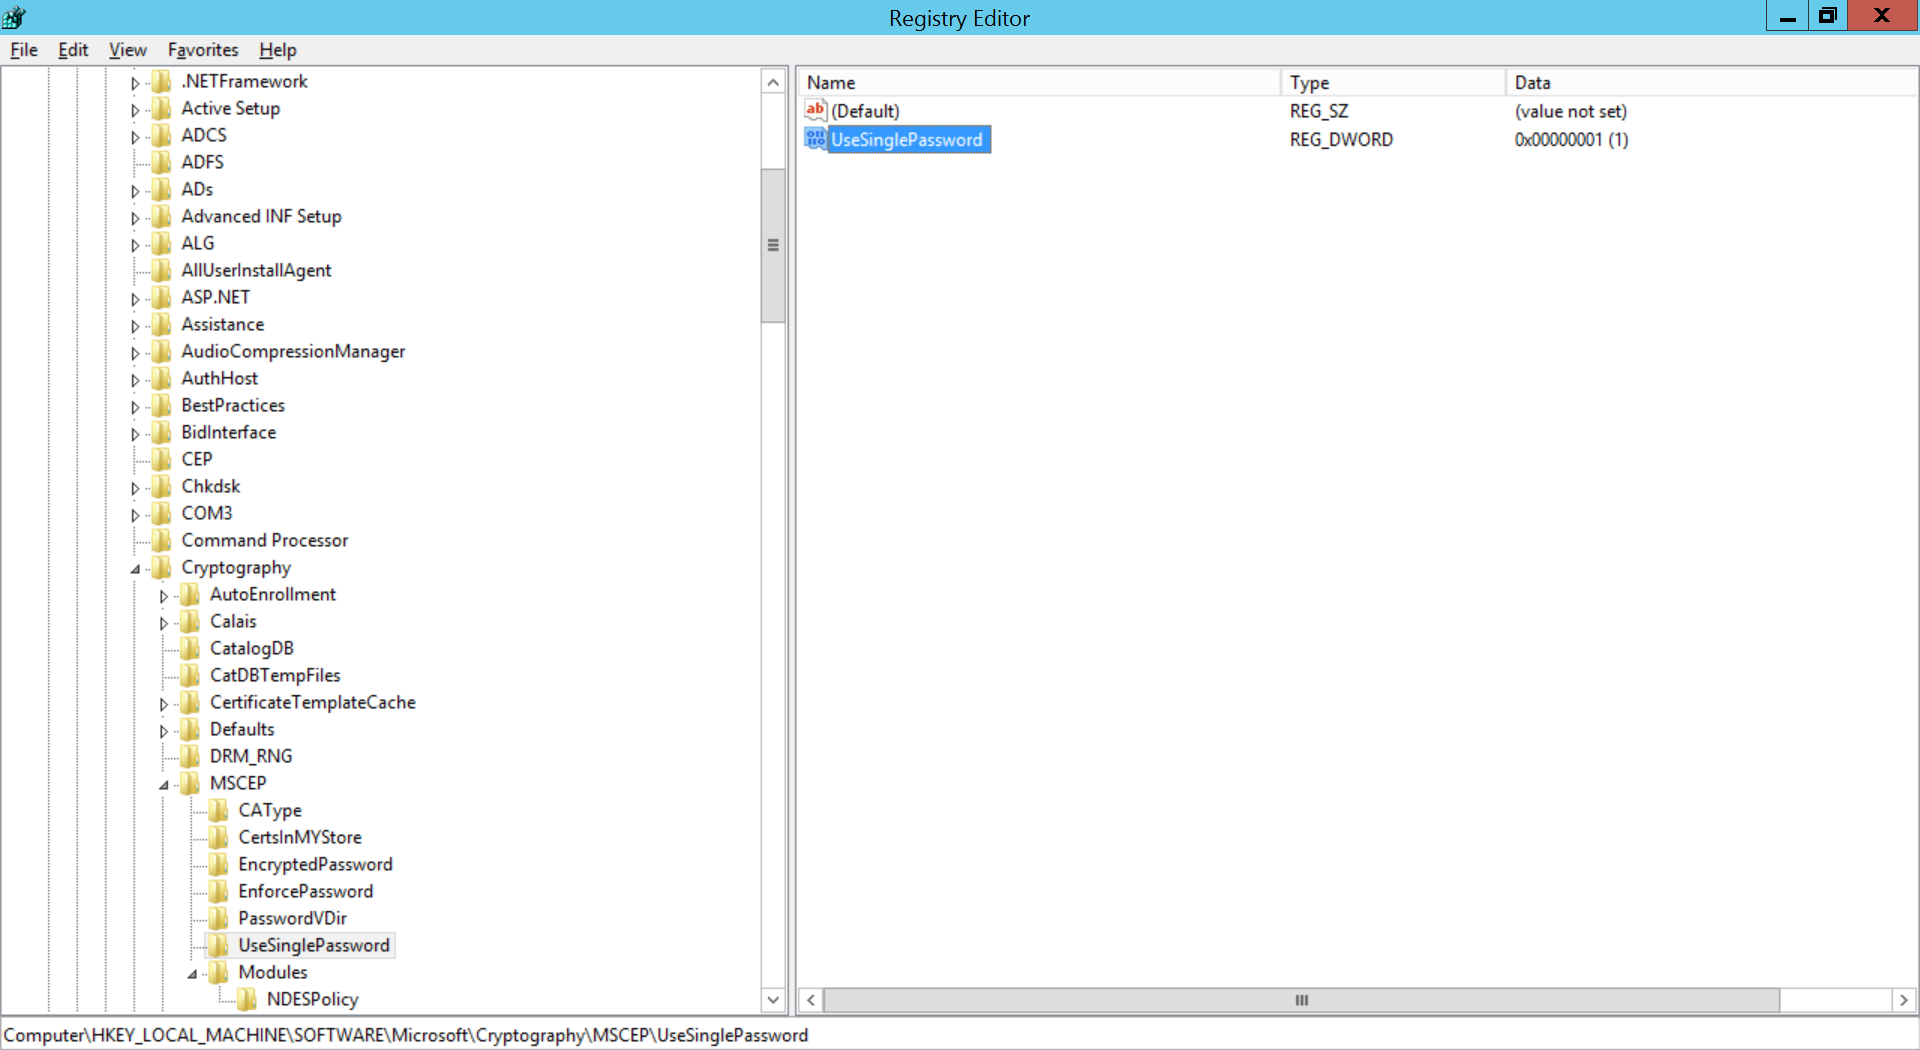This screenshot has height=1050, width=1920.
Task: Click the ab string icon beside (Default)
Action: tap(814, 111)
